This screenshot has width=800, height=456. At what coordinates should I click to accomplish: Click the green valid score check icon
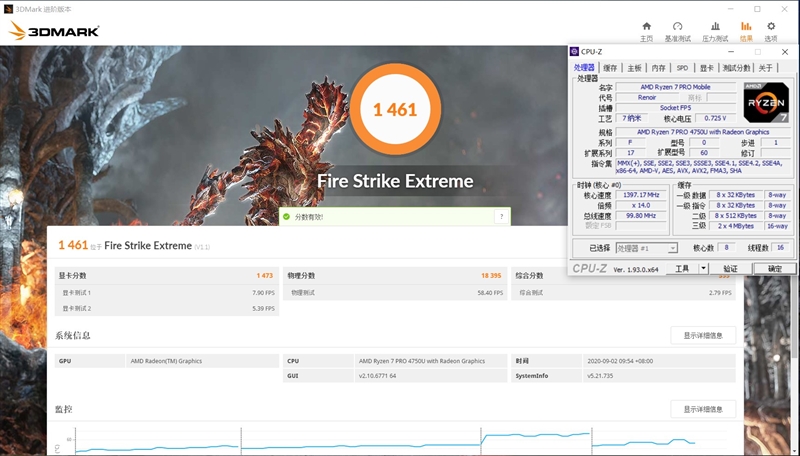(286, 217)
